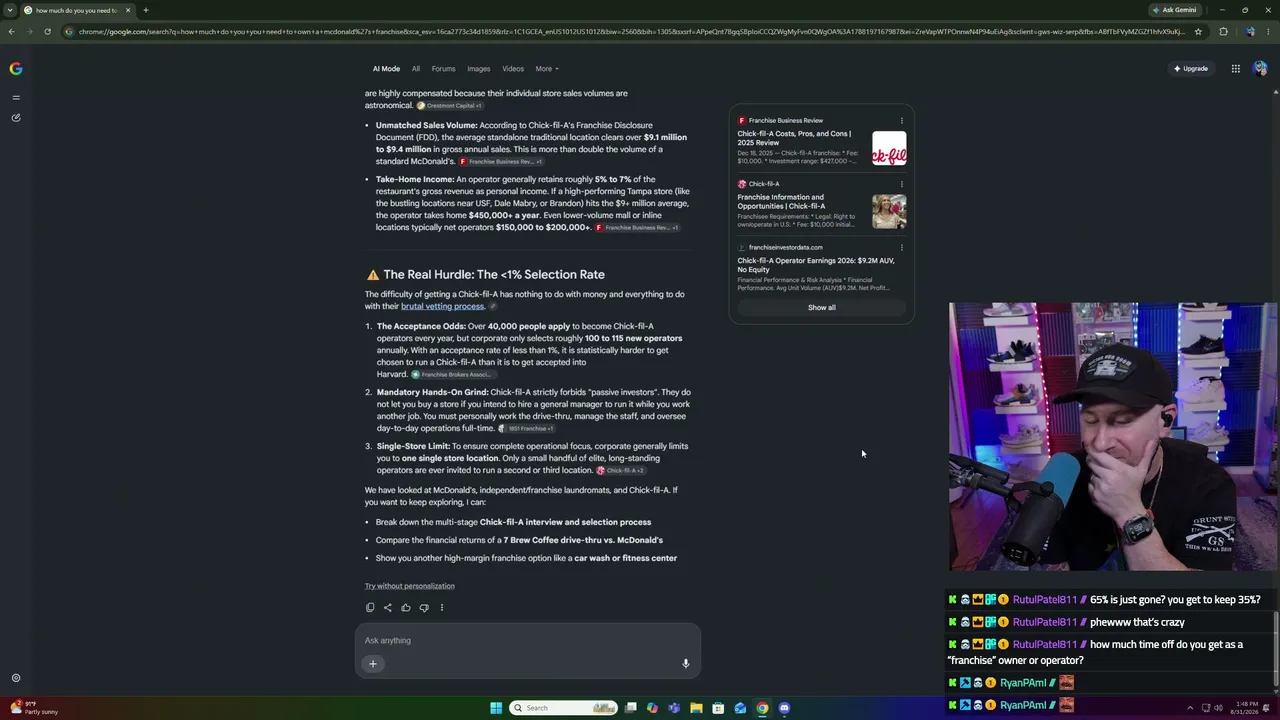Click the 'Ask anything' input field
Viewport: 1280px width, 720px height.
[x=528, y=640]
